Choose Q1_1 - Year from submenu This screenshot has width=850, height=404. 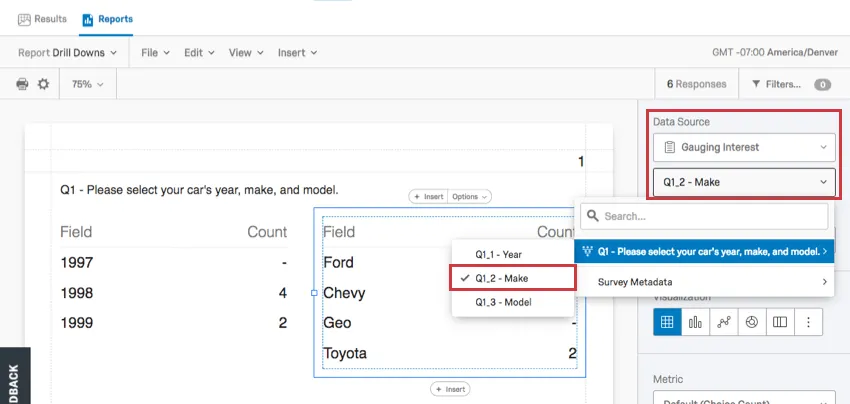pos(513,254)
